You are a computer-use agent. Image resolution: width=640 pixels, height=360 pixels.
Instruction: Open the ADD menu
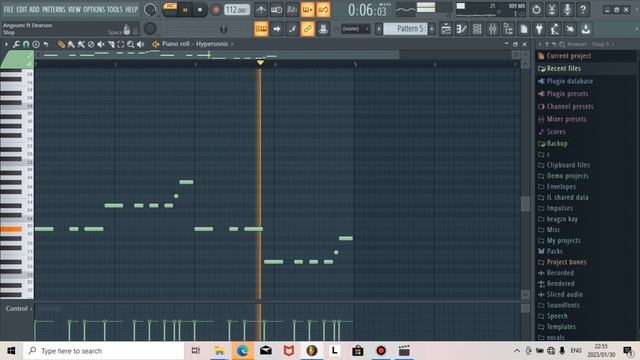click(34, 9)
